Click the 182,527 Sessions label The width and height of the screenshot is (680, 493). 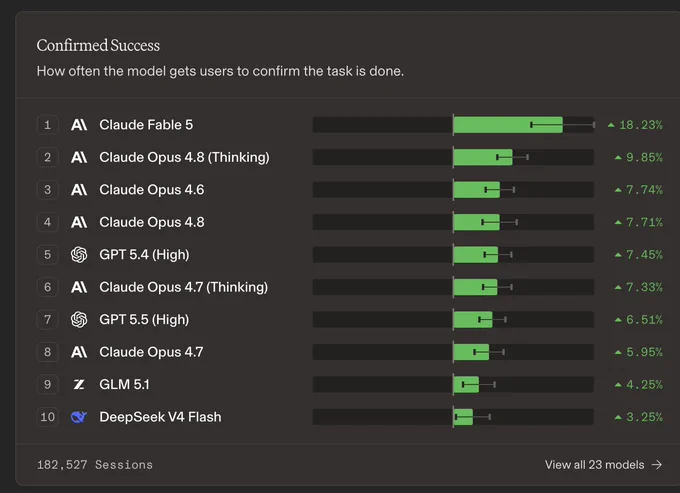95,465
